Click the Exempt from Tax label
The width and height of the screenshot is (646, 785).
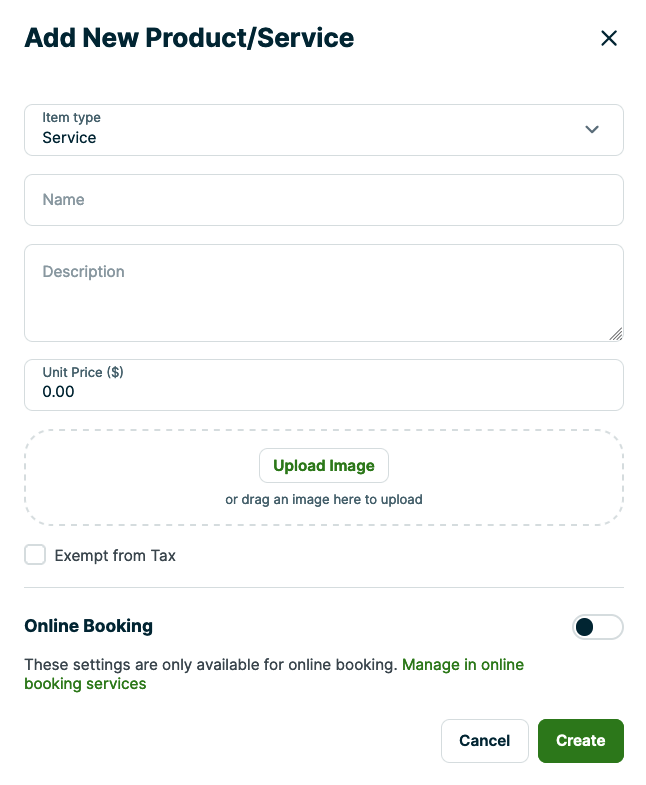coord(115,556)
